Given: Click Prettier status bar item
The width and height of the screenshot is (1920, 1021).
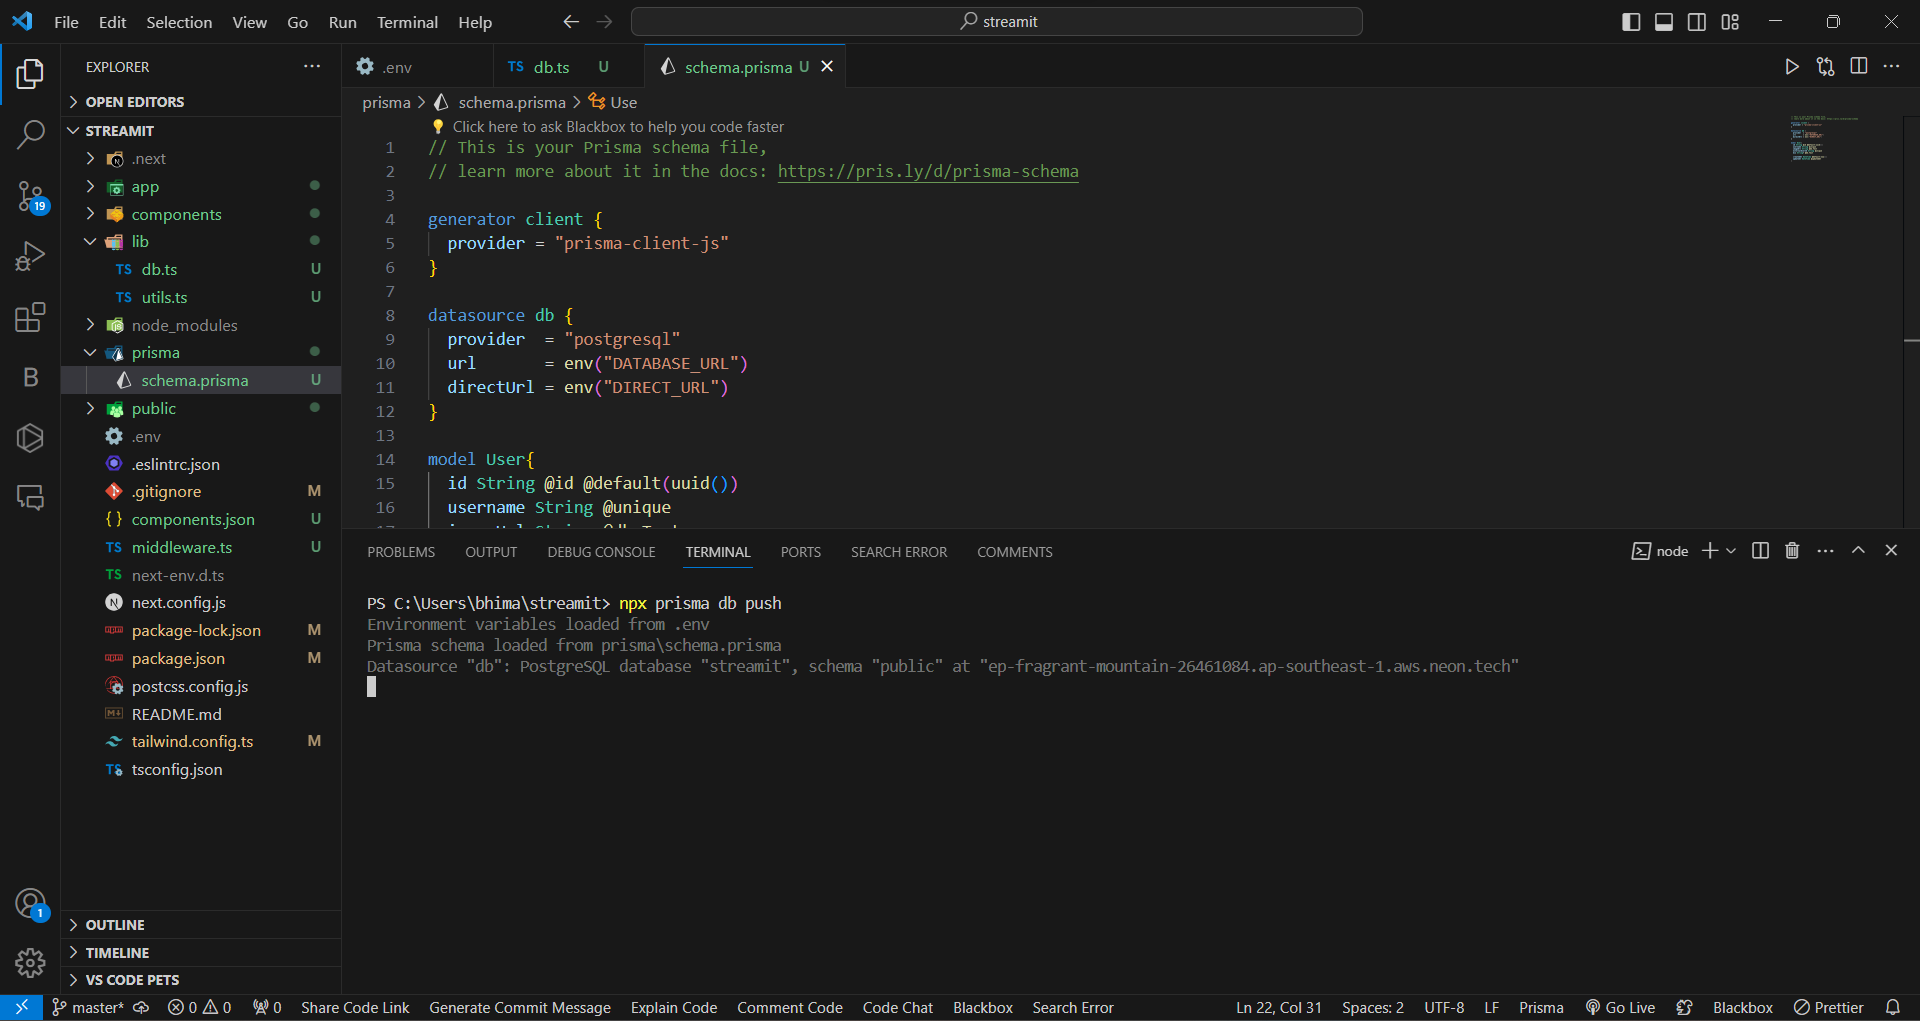Looking at the screenshot, I should 1829,1008.
